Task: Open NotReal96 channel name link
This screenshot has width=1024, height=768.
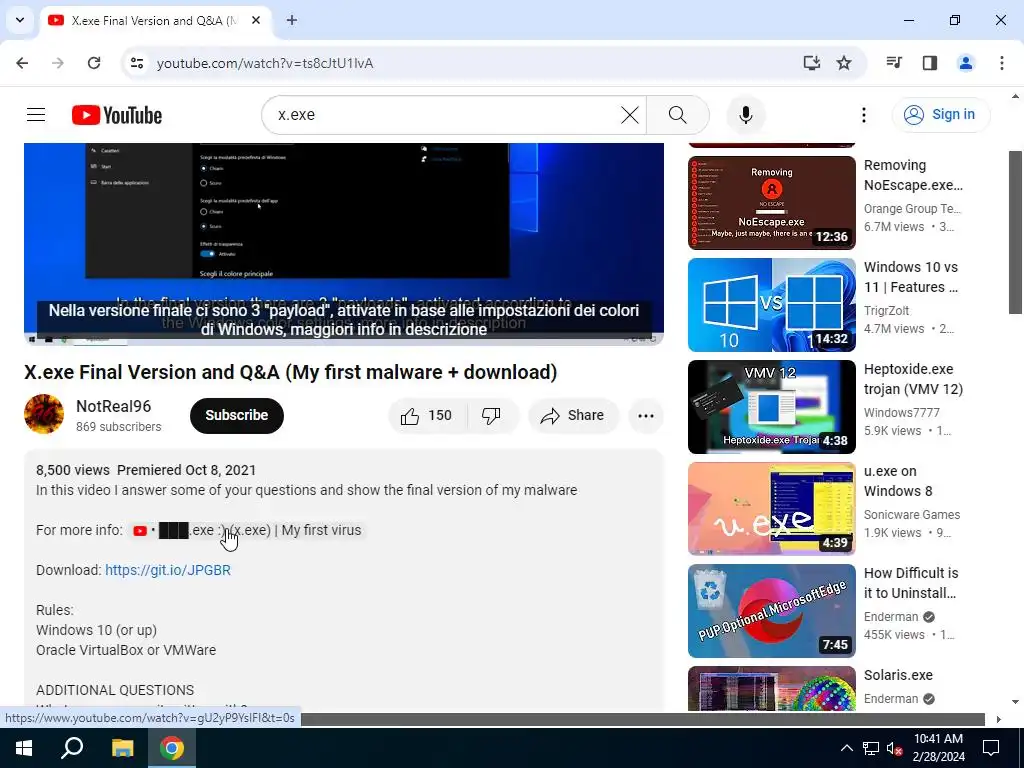Action: pyautogui.click(x=114, y=406)
